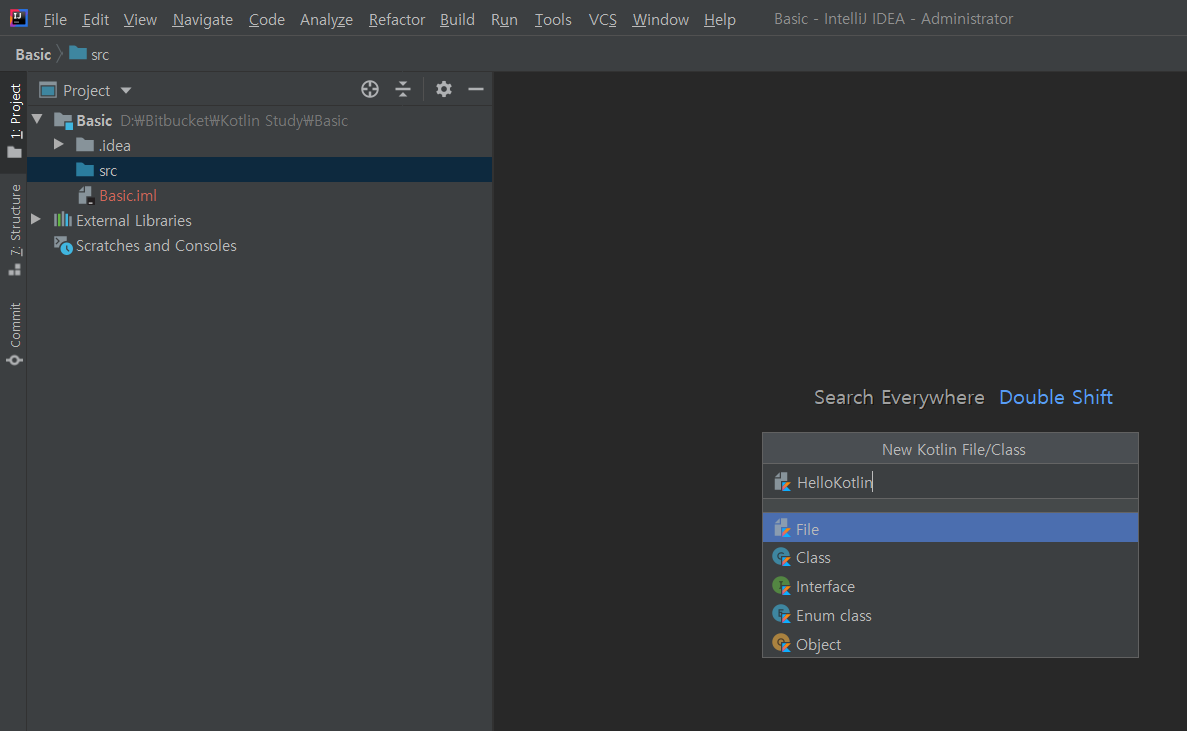The width and height of the screenshot is (1187, 731).
Task: Click the File type icon in list
Action: click(782, 527)
